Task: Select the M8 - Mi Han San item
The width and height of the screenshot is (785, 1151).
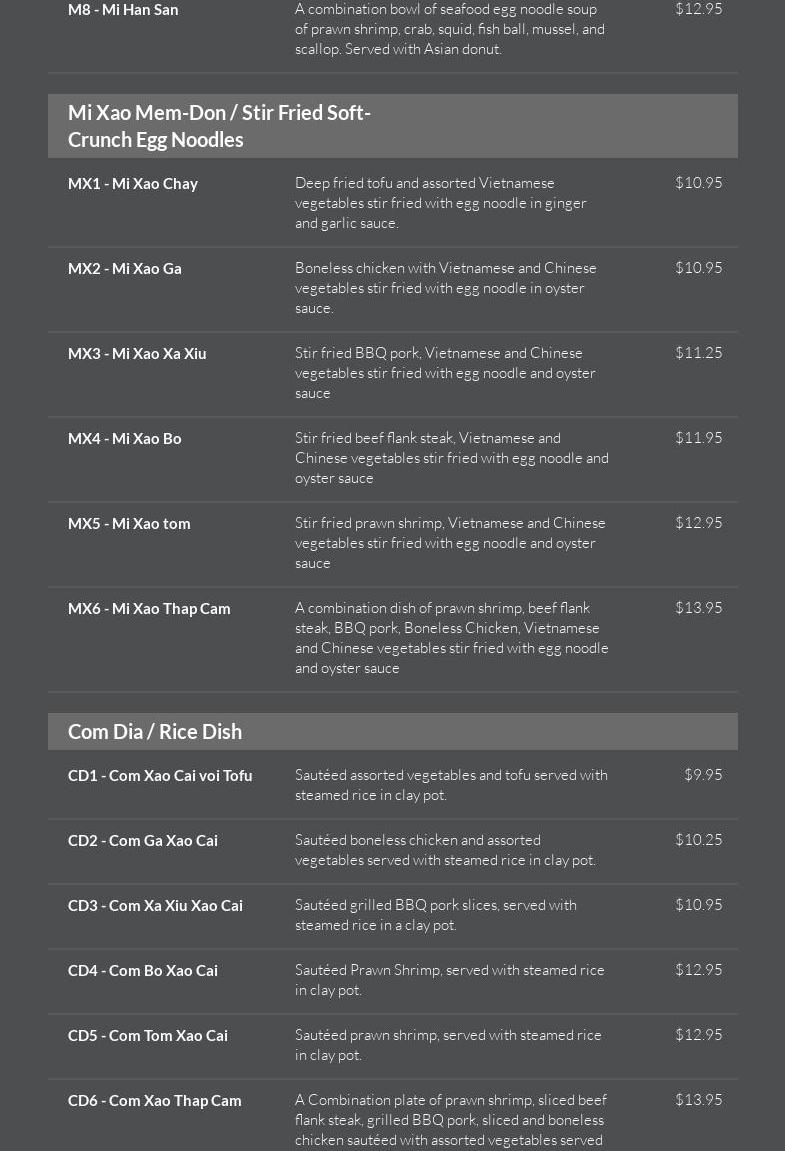Action: 123,10
